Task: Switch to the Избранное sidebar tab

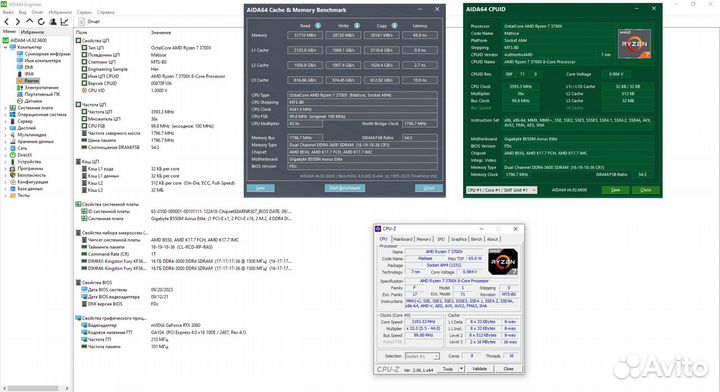Action: click(32, 32)
